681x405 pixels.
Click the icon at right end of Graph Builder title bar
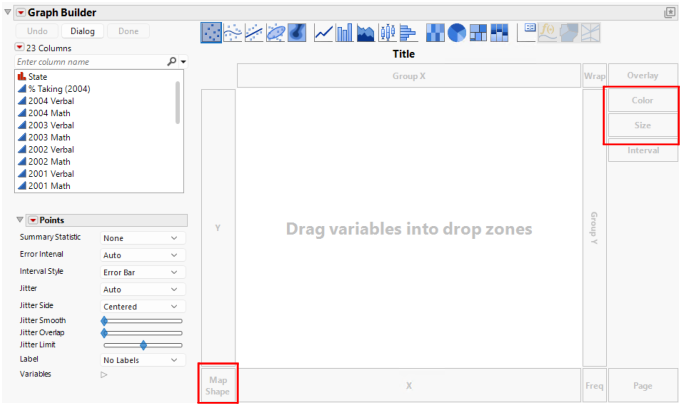pyautogui.click(x=669, y=13)
